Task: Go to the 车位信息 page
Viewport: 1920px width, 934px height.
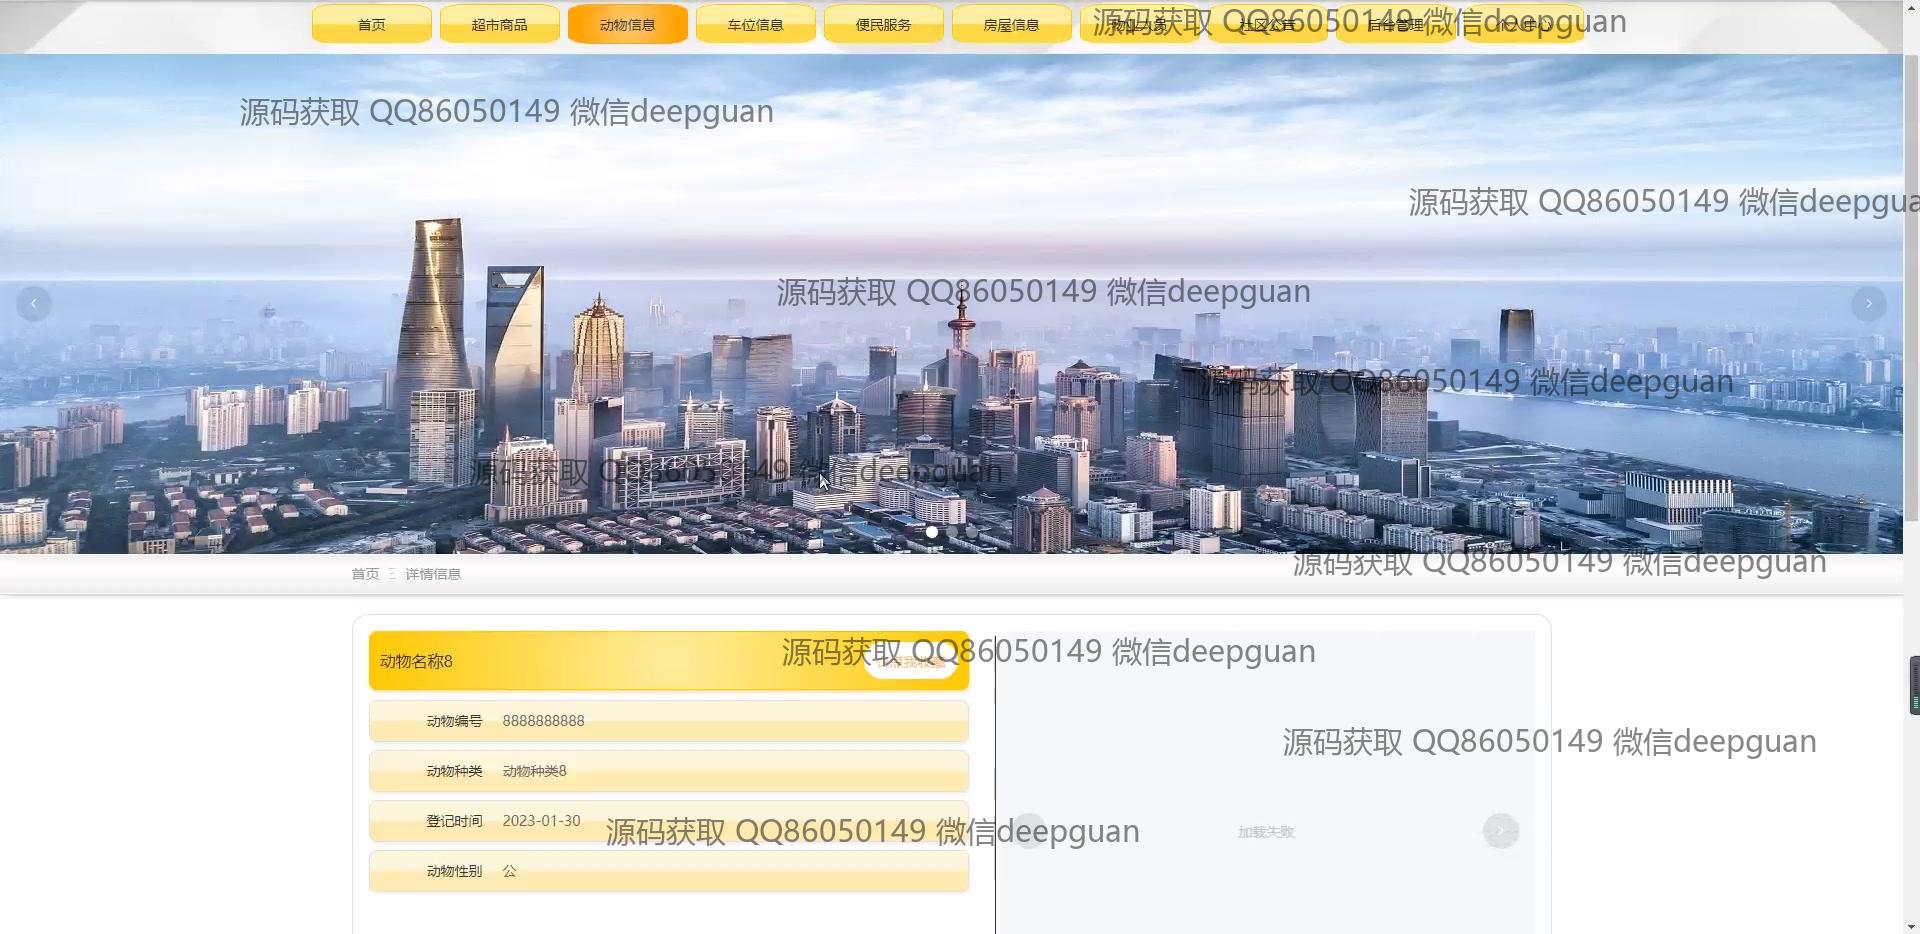Action: click(756, 24)
